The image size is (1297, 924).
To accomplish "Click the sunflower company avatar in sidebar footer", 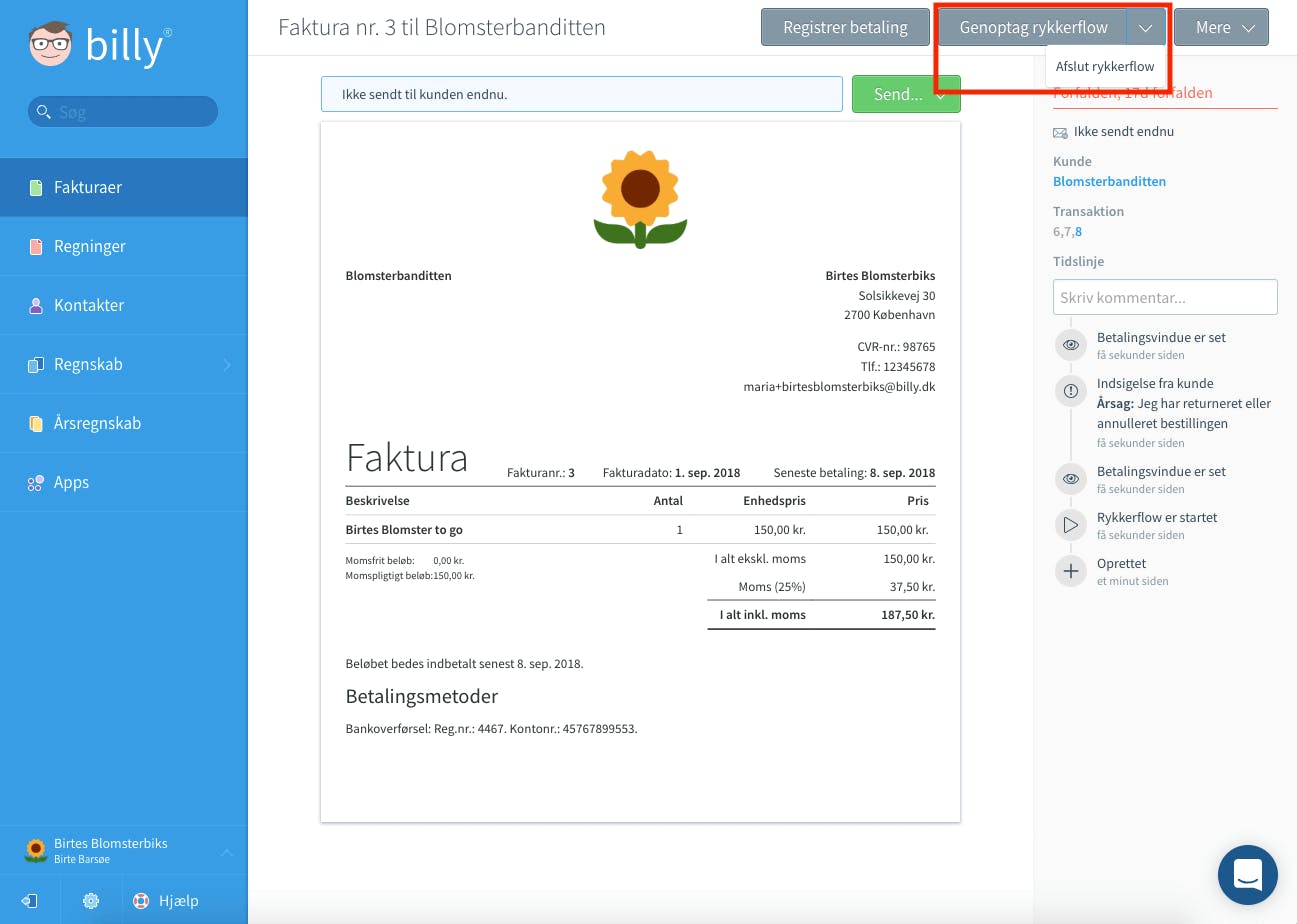I will (x=36, y=850).
